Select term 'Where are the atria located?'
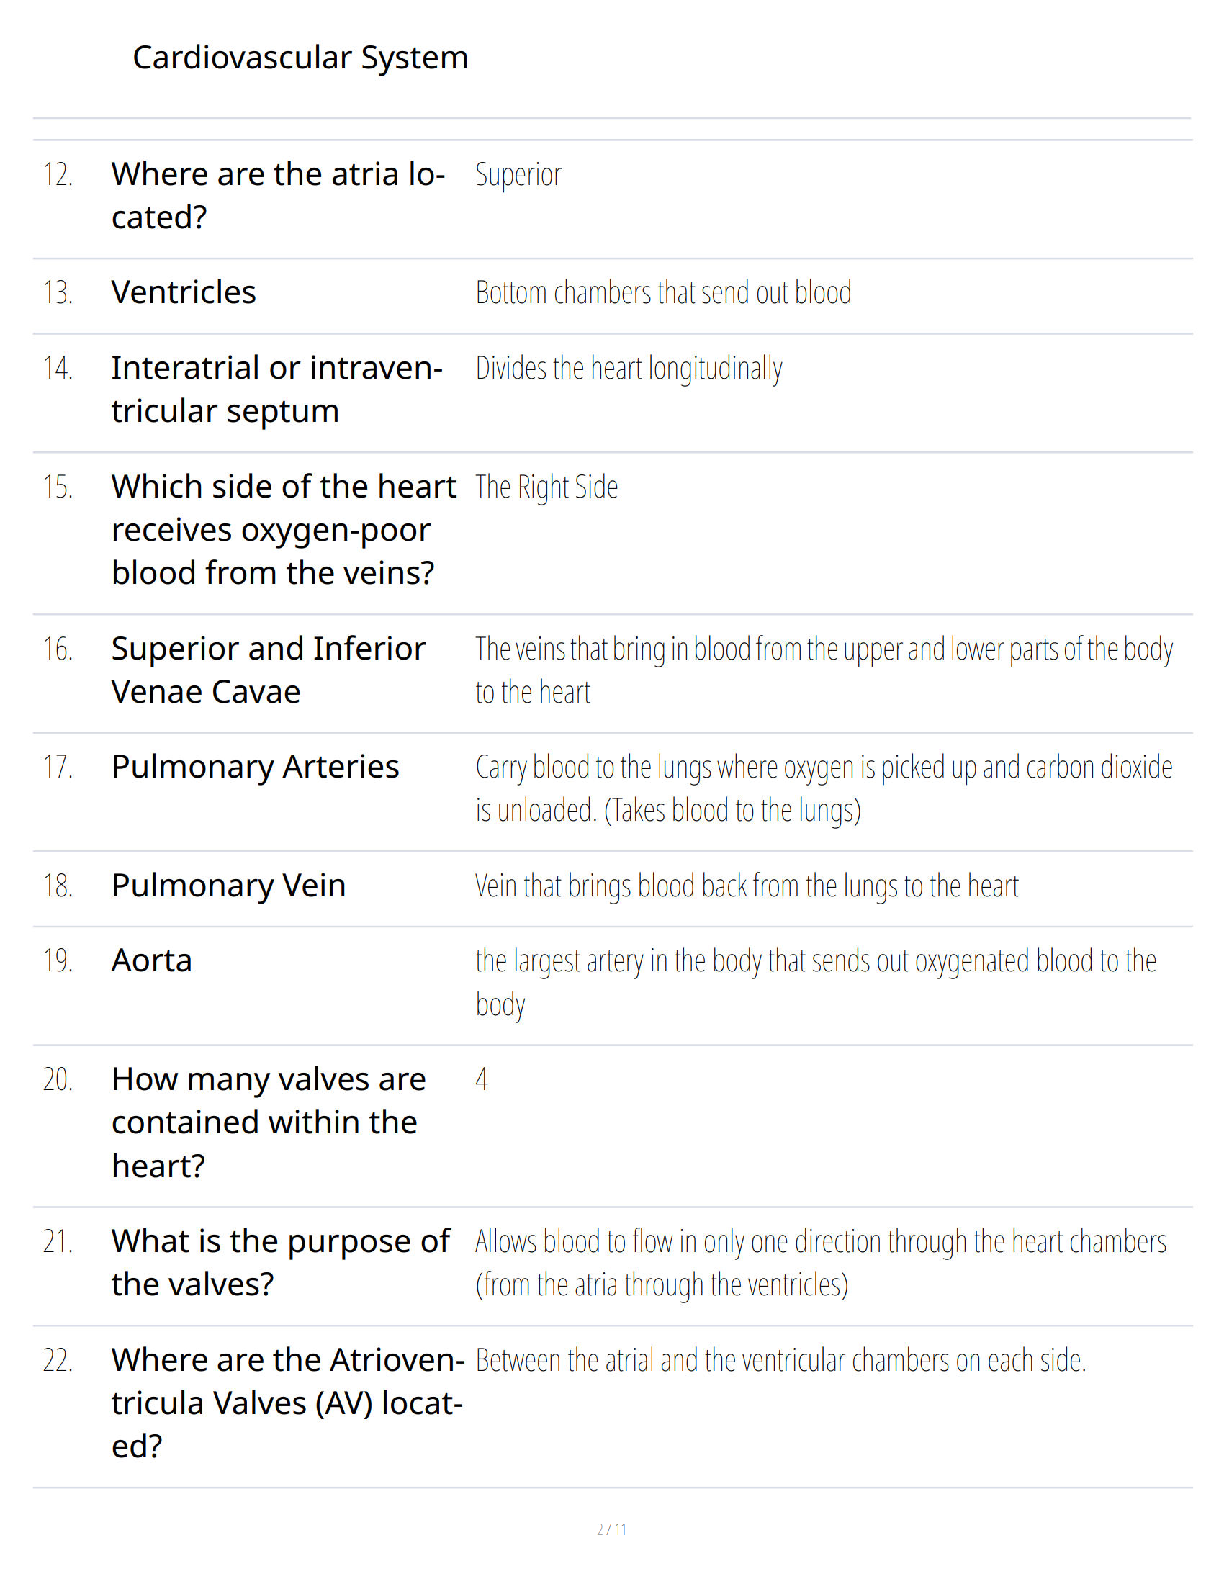1224x1584 pixels. point(278,195)
